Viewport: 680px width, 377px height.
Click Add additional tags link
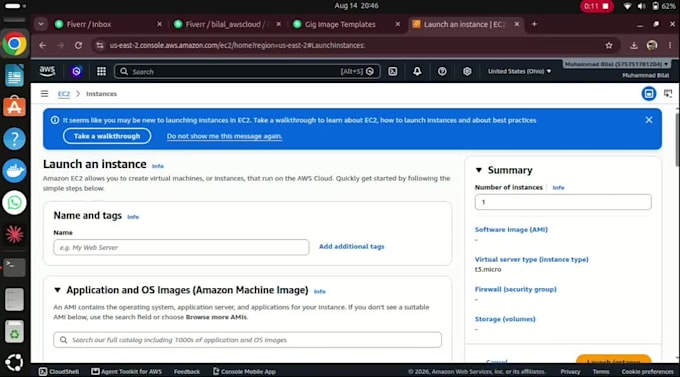tap(351, 246)
